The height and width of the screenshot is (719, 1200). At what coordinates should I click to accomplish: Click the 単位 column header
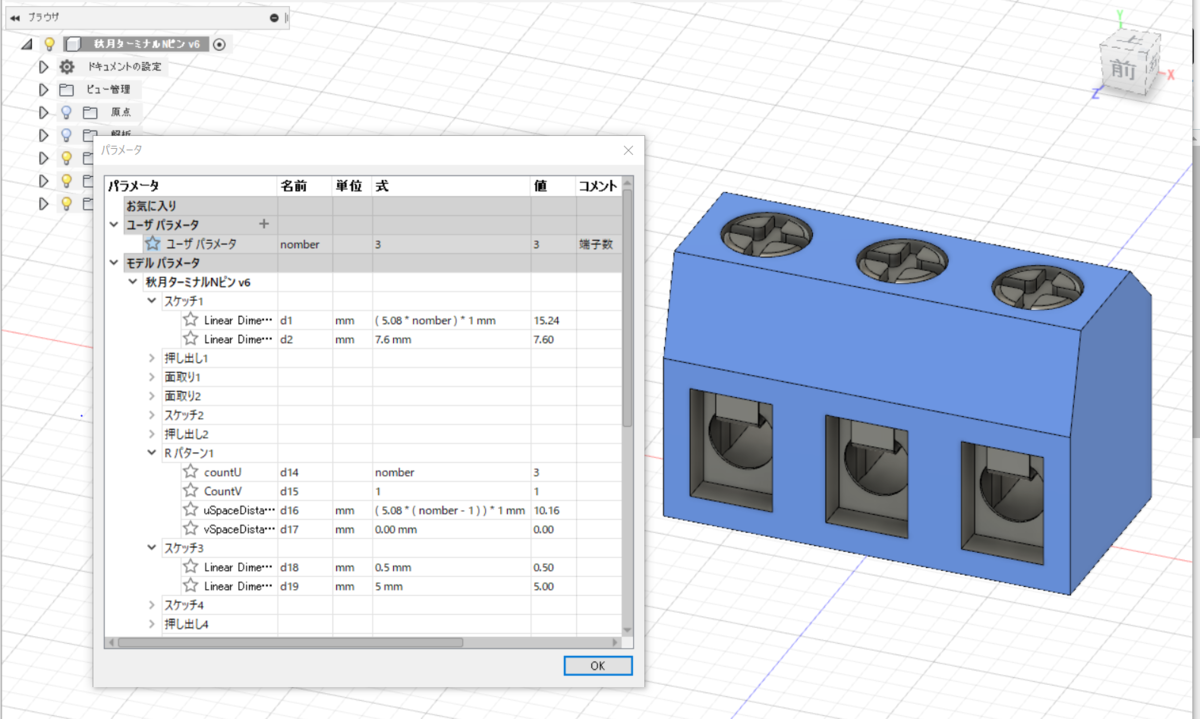(x=353, y=186)
